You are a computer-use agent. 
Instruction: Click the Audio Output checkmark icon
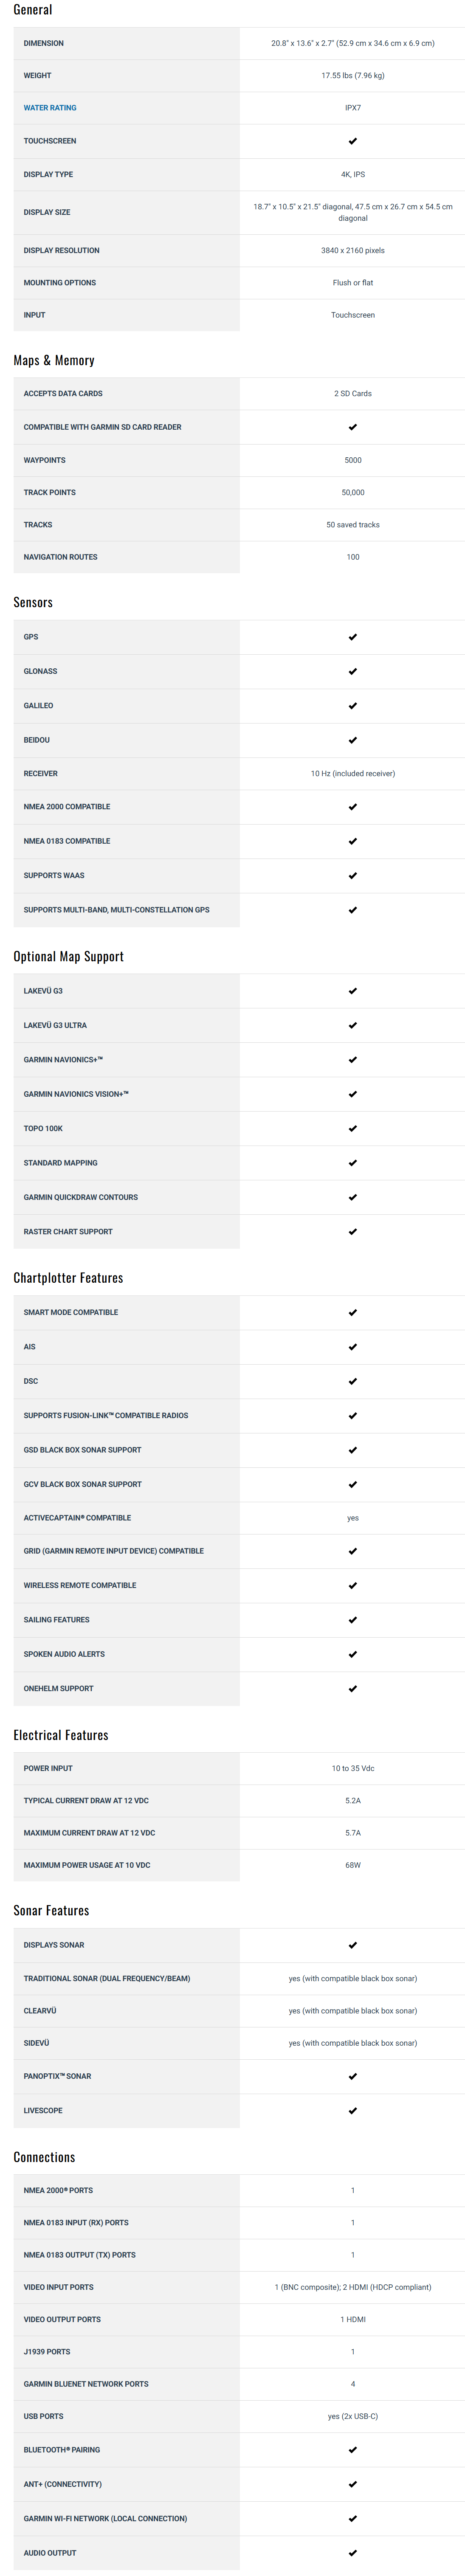[353, 2552]
